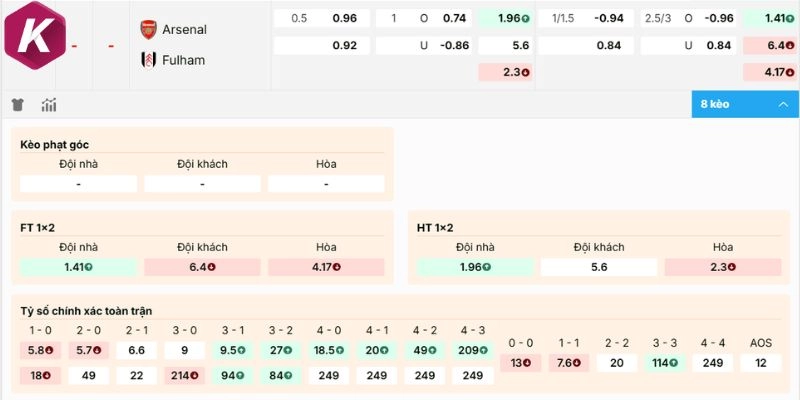The image size is (800, 400).
Task: Select FT 1×2 home odds 1.41
Action: tap(78, 267)
